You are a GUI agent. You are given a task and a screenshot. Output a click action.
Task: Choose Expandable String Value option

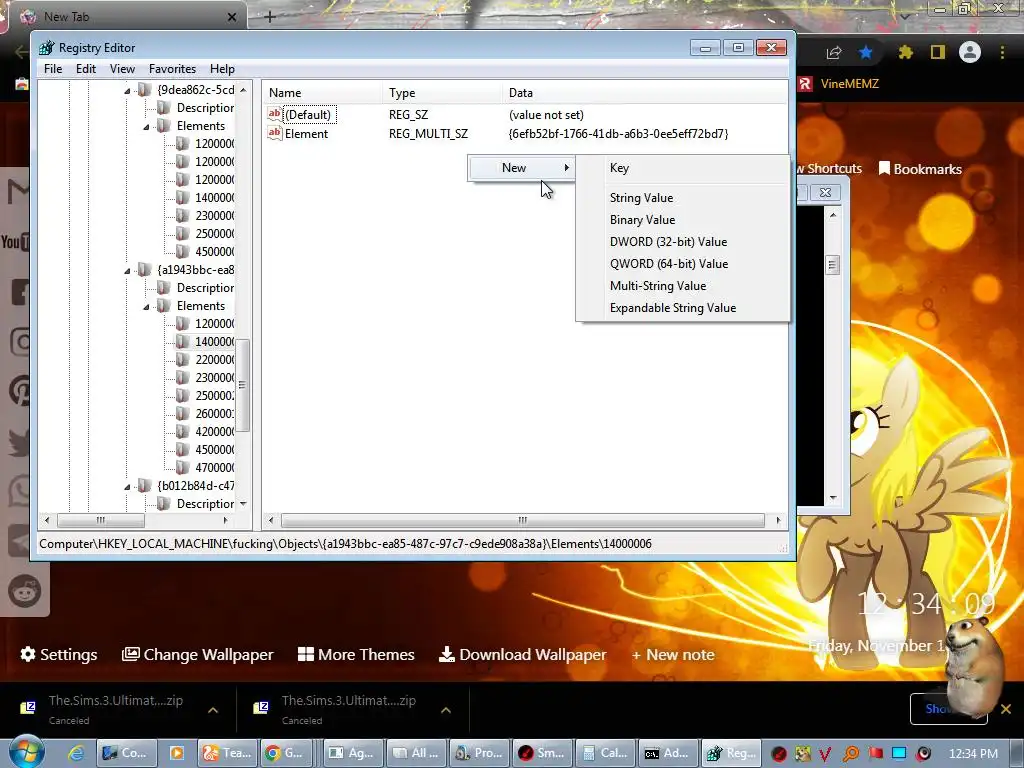pos(682,308)
